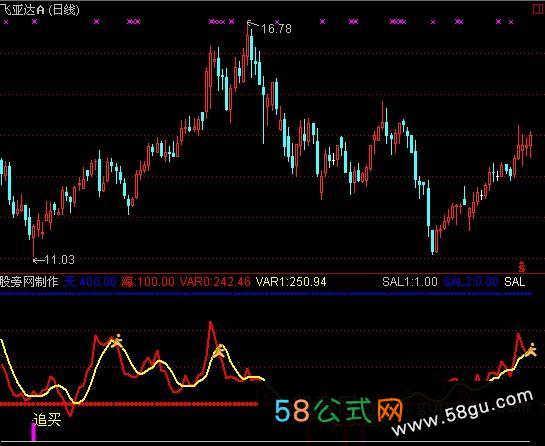Click the SAL1:1.00 legend entry
This screenshot has width=545, height=446.
coord(410,282)
